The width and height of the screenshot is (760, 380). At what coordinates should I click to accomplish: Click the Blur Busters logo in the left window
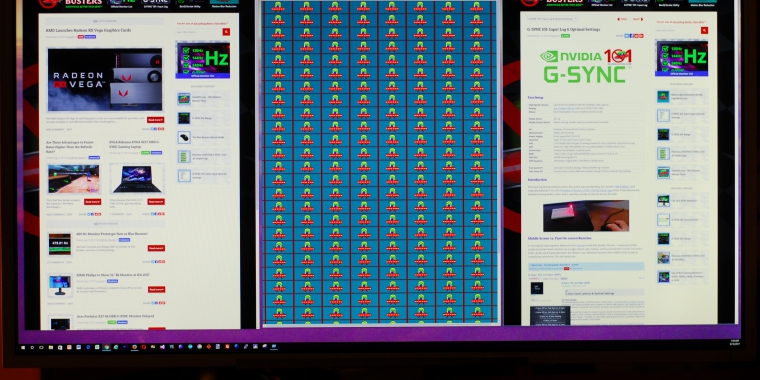click(x=72, y=3)
